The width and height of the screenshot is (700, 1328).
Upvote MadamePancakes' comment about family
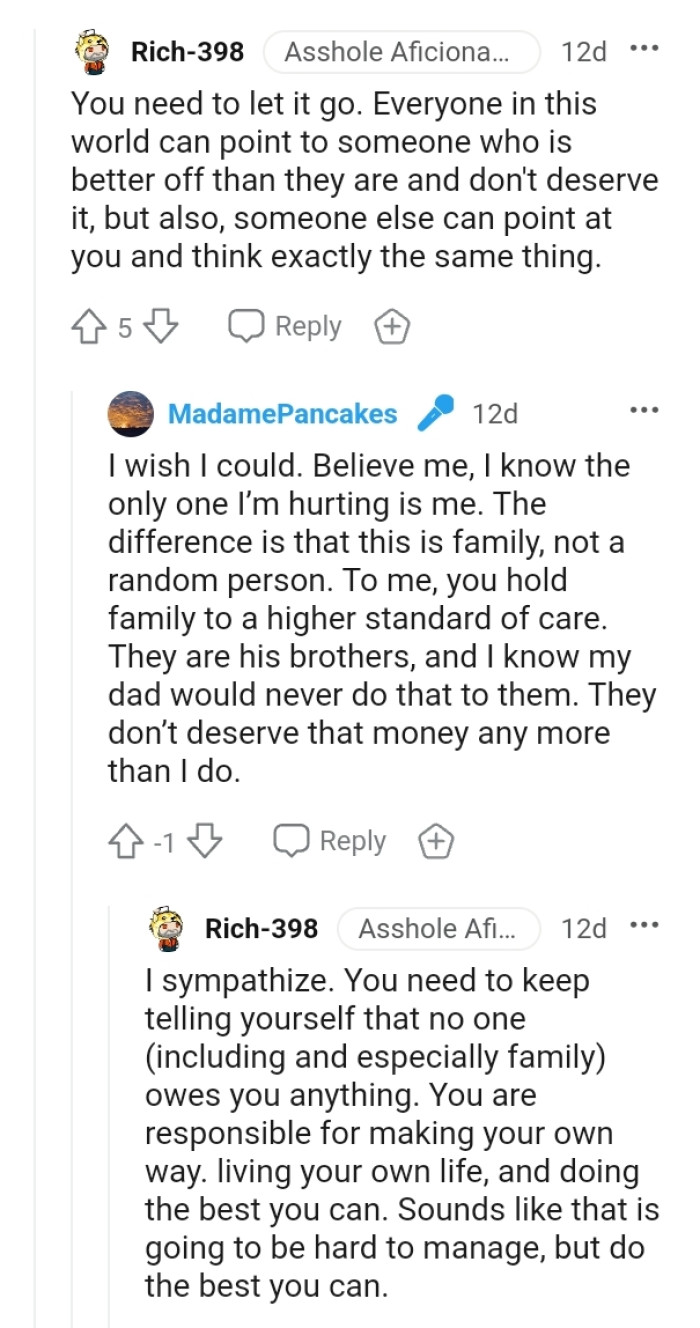point(127,841)
